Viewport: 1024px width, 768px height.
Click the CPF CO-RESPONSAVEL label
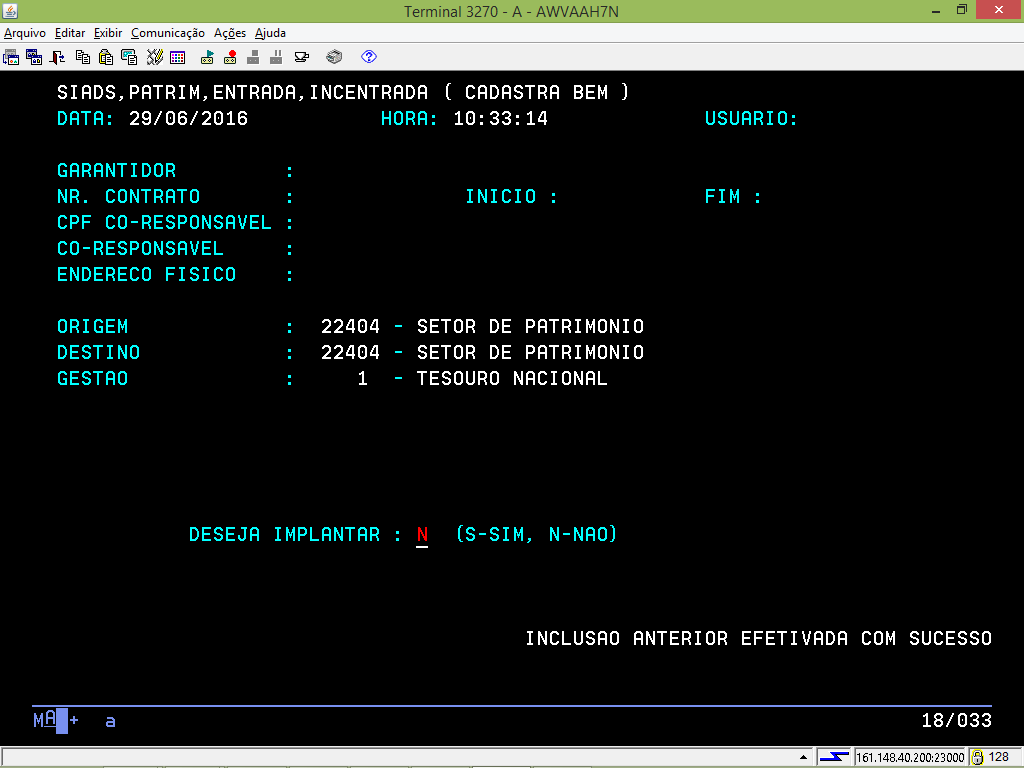coord(164,223)
